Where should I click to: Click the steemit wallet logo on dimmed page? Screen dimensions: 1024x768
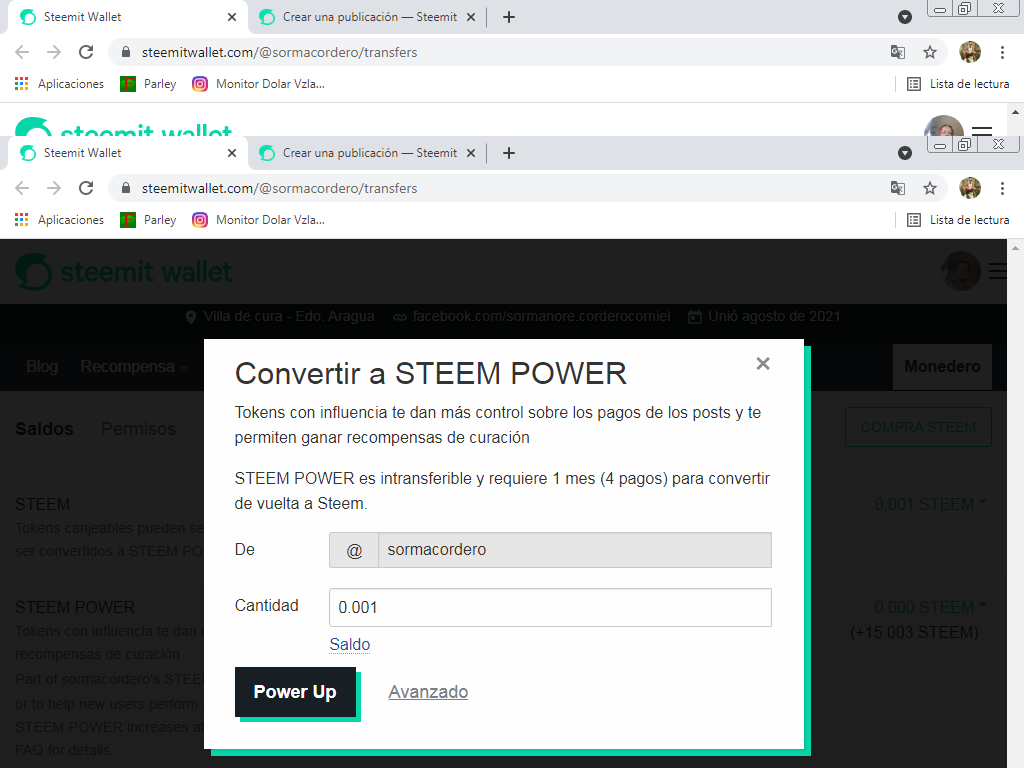coord(123,272)
